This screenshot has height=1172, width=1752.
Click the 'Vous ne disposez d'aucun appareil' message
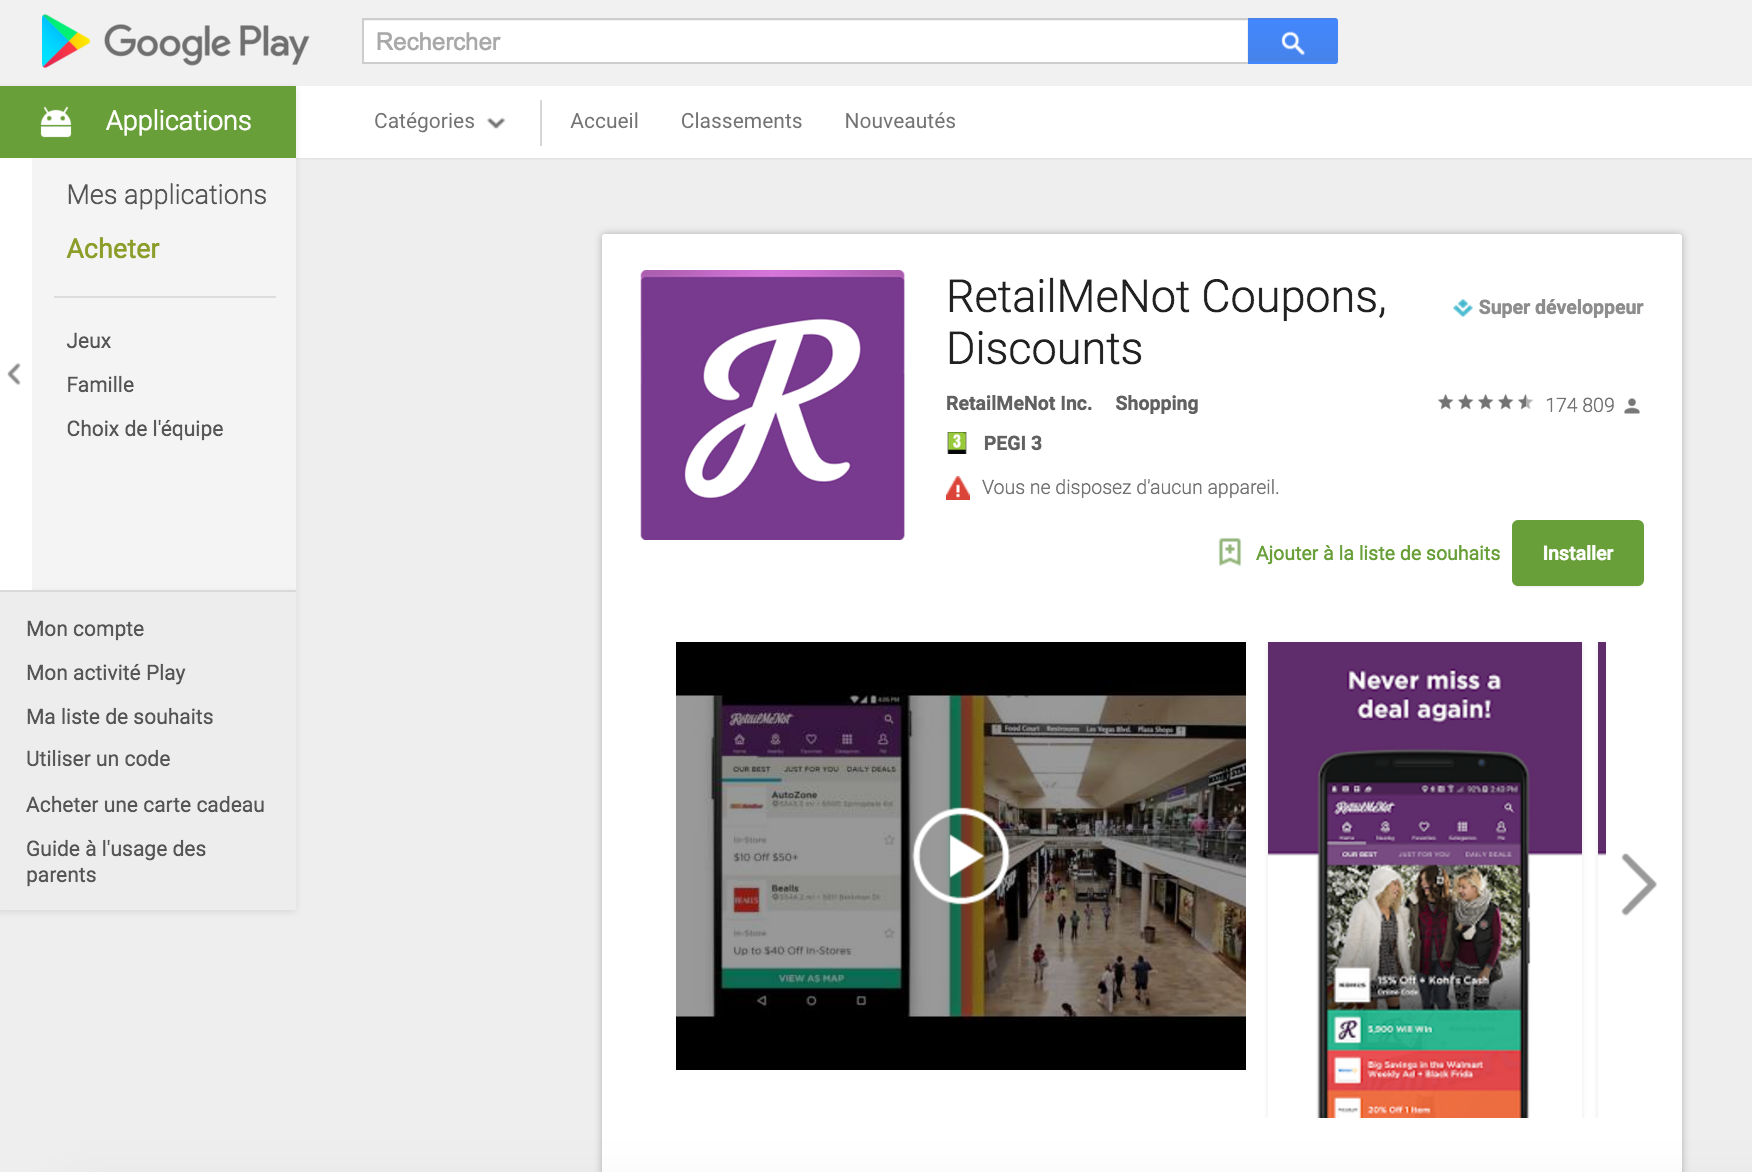pos(1130,488)
